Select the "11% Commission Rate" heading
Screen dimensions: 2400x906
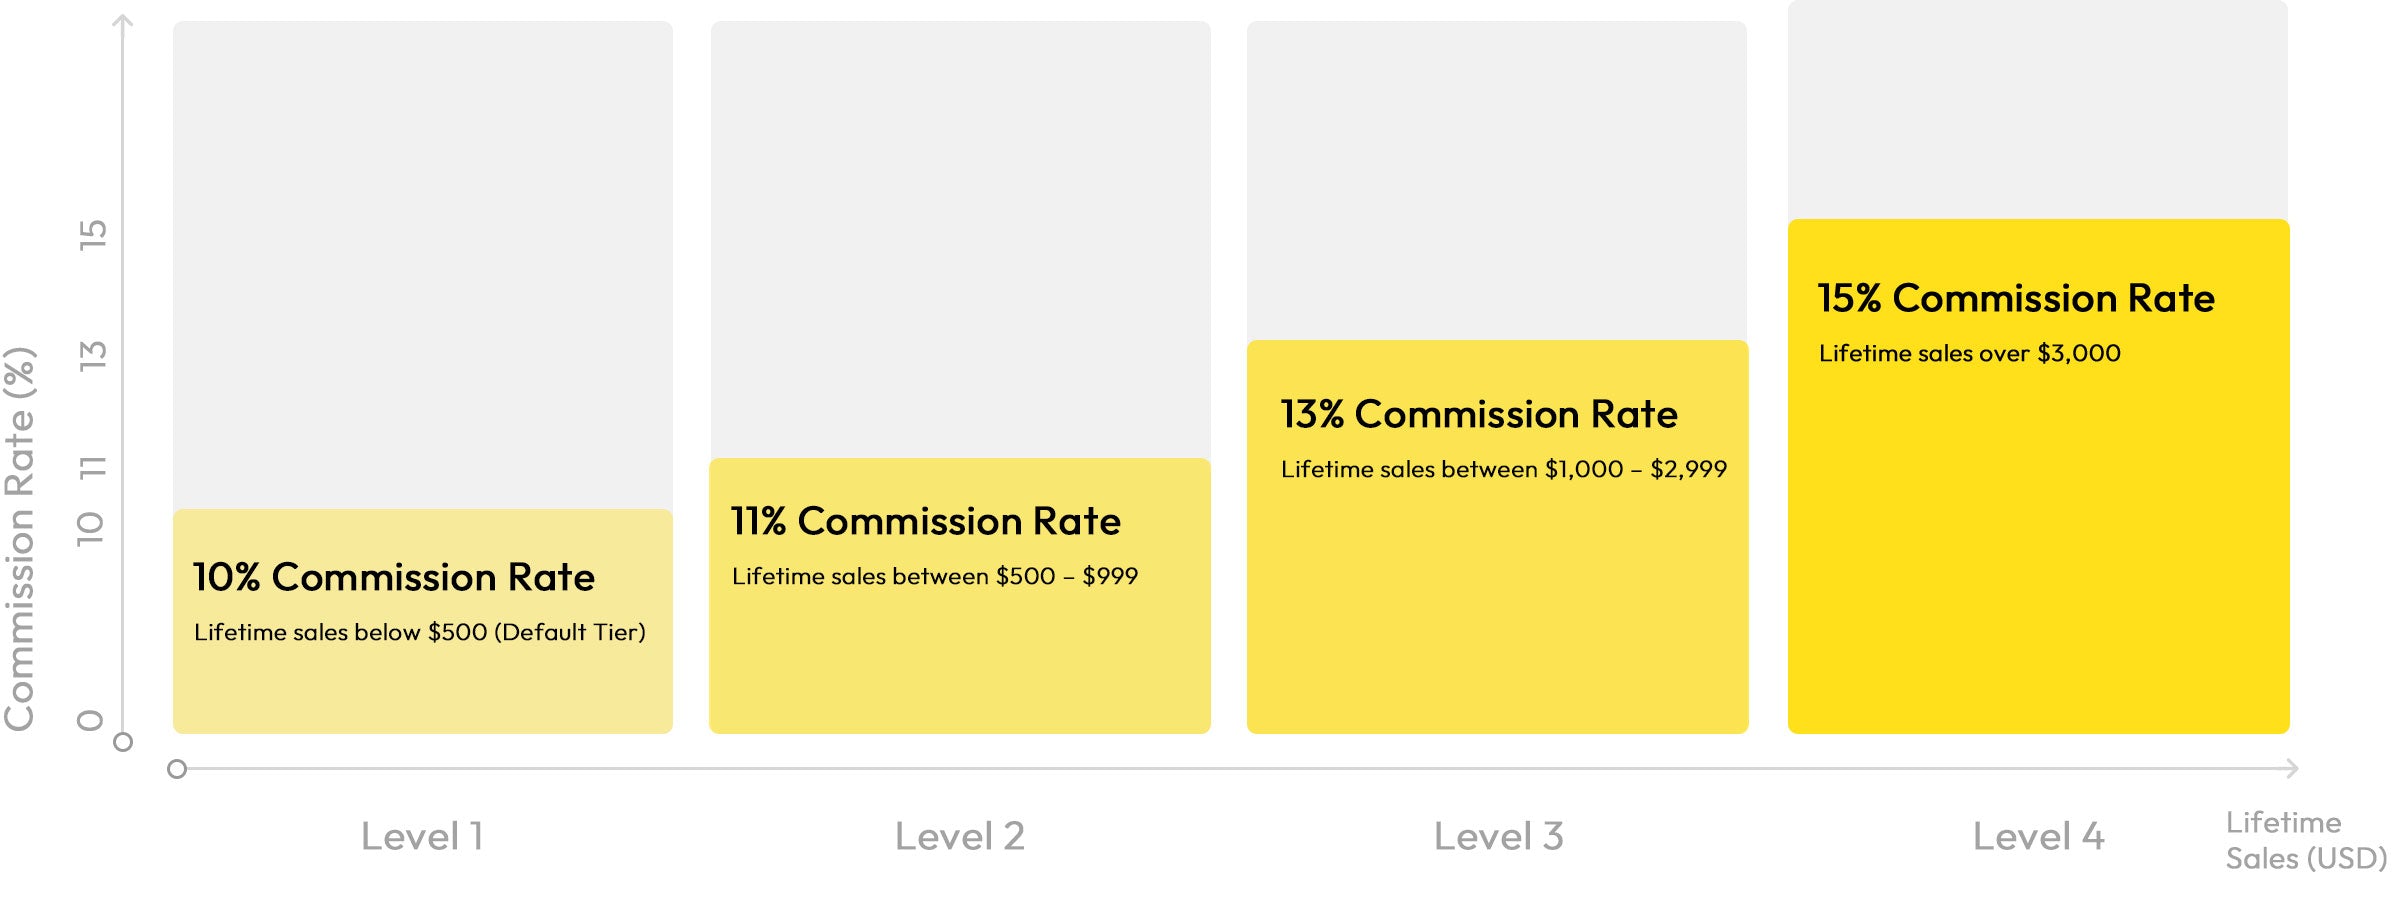coord(926,521)
